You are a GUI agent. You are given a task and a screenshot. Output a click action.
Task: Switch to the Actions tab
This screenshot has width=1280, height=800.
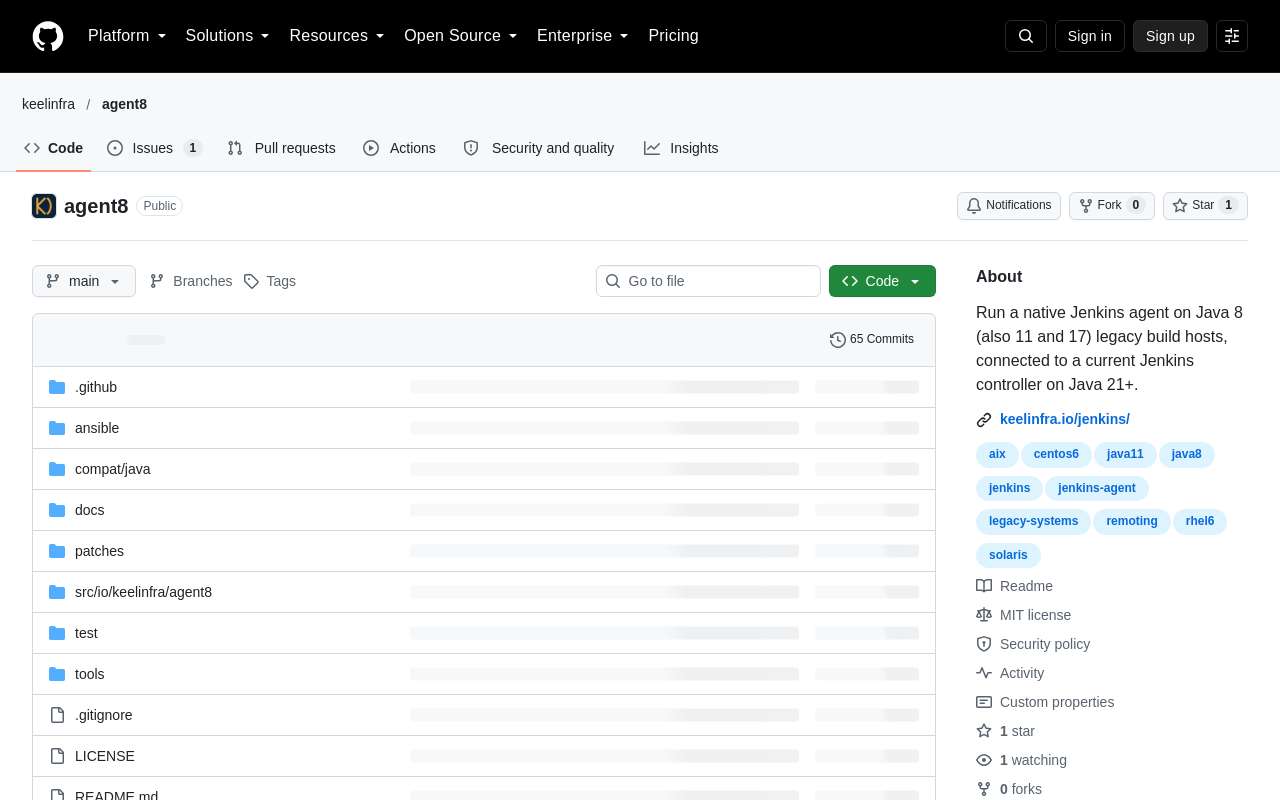click(400, 148)
